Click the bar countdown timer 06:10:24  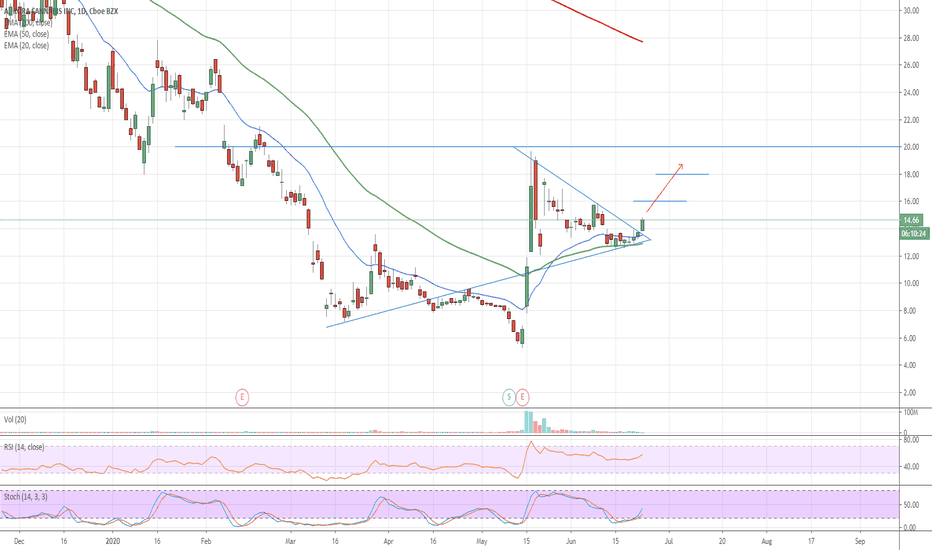(x=914, y=234)
